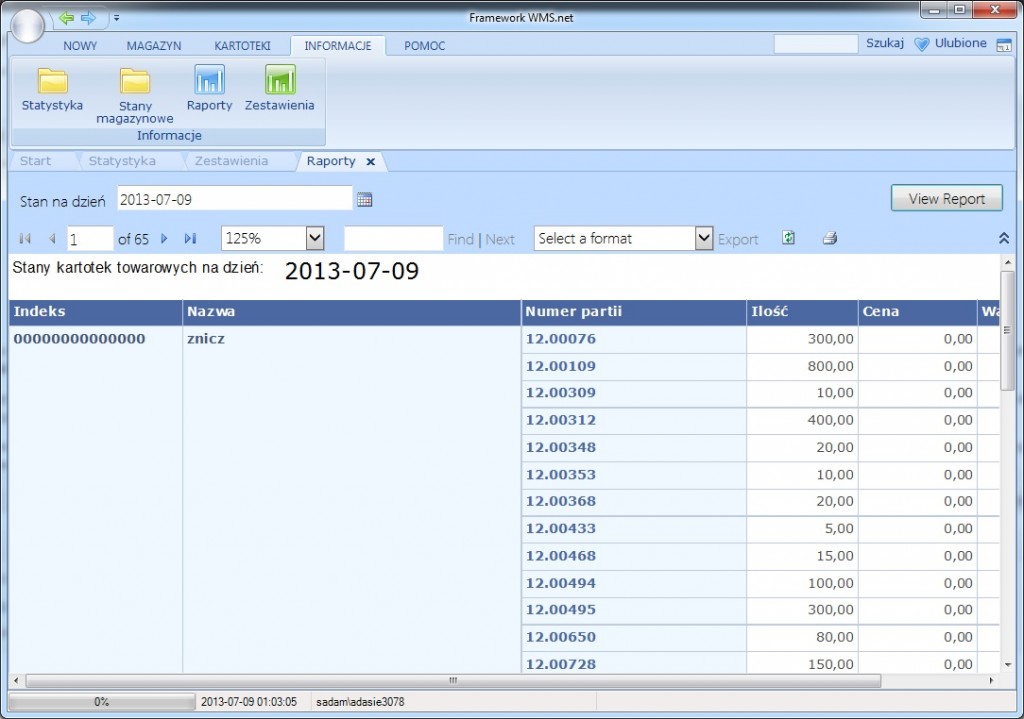This screenshot has height=719, width=1024.
Task: Switch to MAGAZYN ribbon tab
Action: [x=154, y=46]
